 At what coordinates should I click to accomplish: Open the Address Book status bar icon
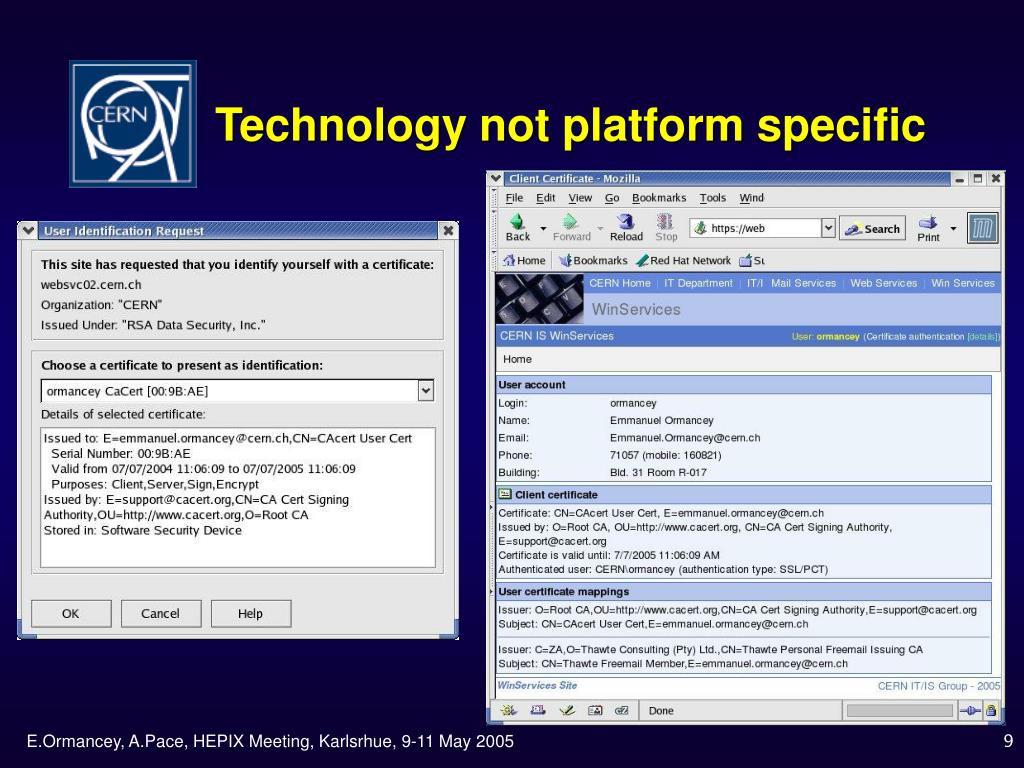(x=595, y=711)
